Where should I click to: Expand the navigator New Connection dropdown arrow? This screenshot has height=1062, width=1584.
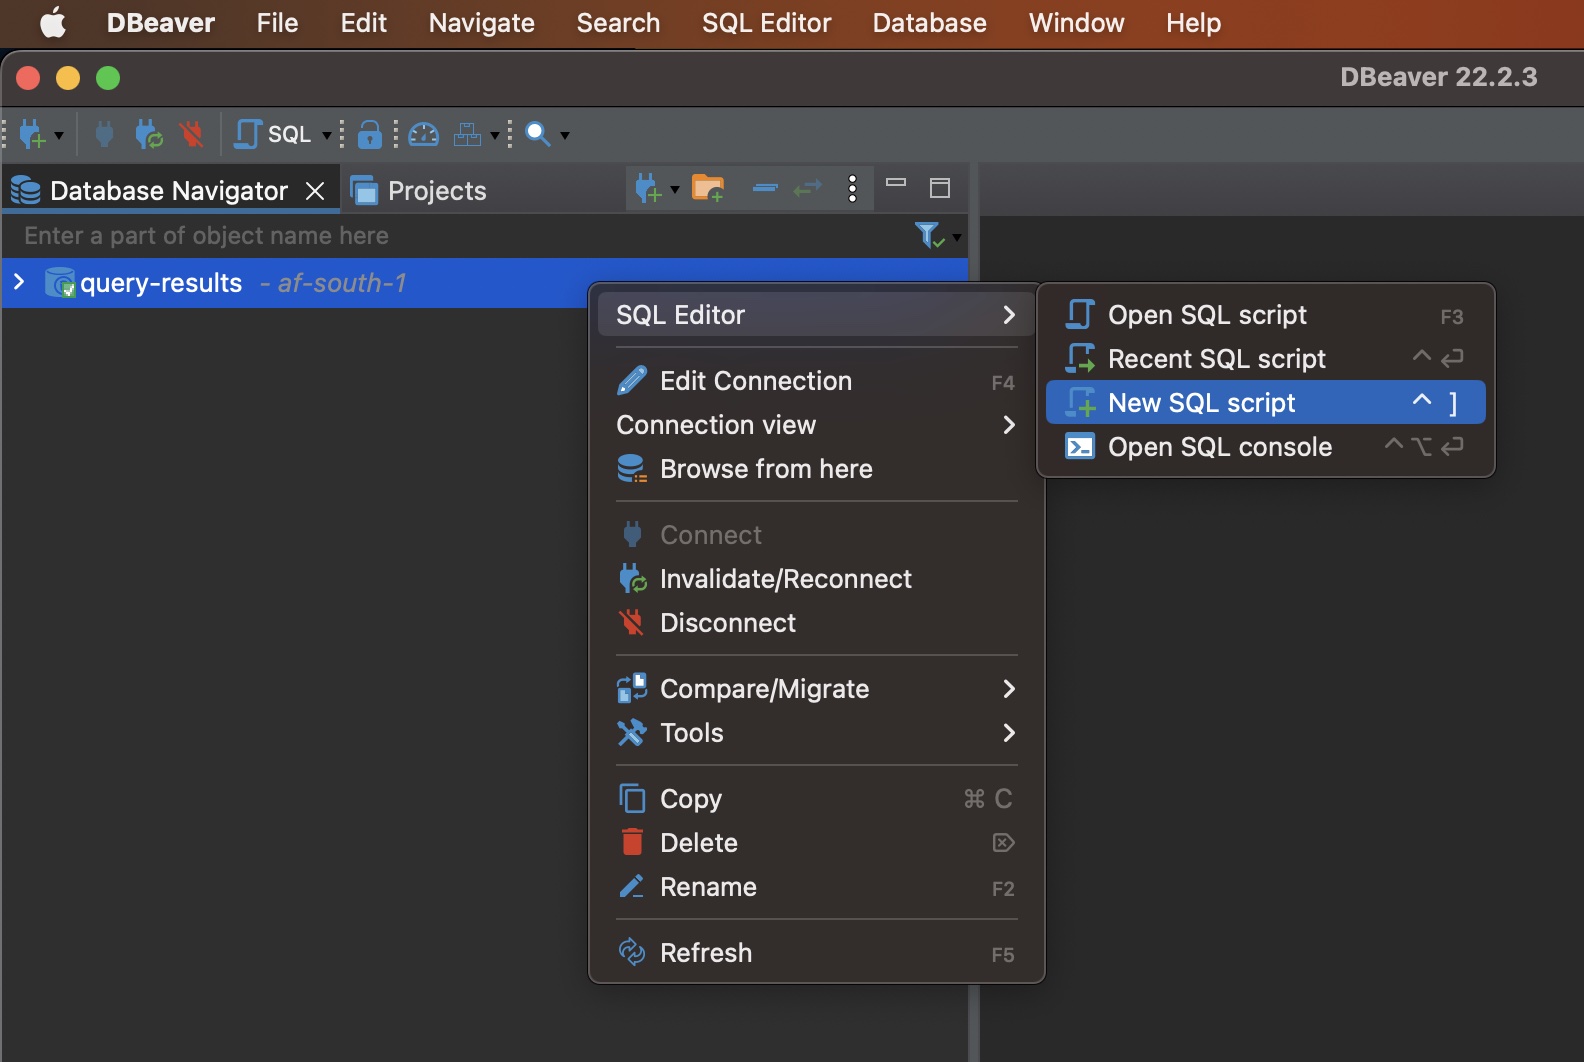[x=675, y=189]
